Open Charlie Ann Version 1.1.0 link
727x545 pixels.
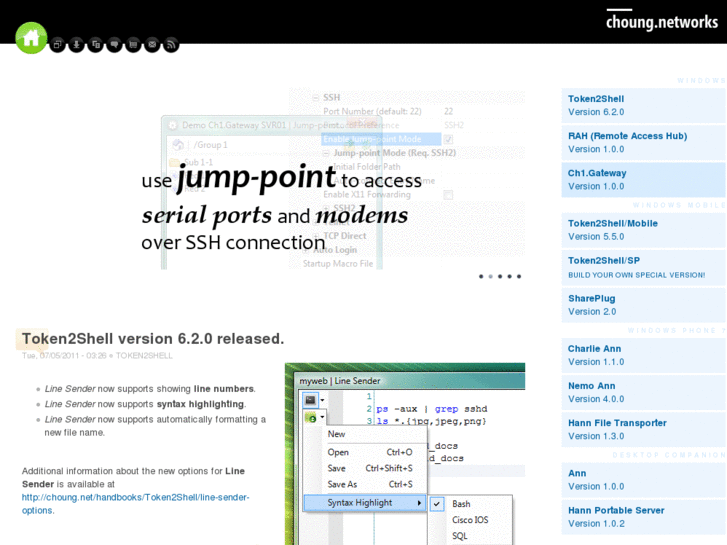(644, 355)
